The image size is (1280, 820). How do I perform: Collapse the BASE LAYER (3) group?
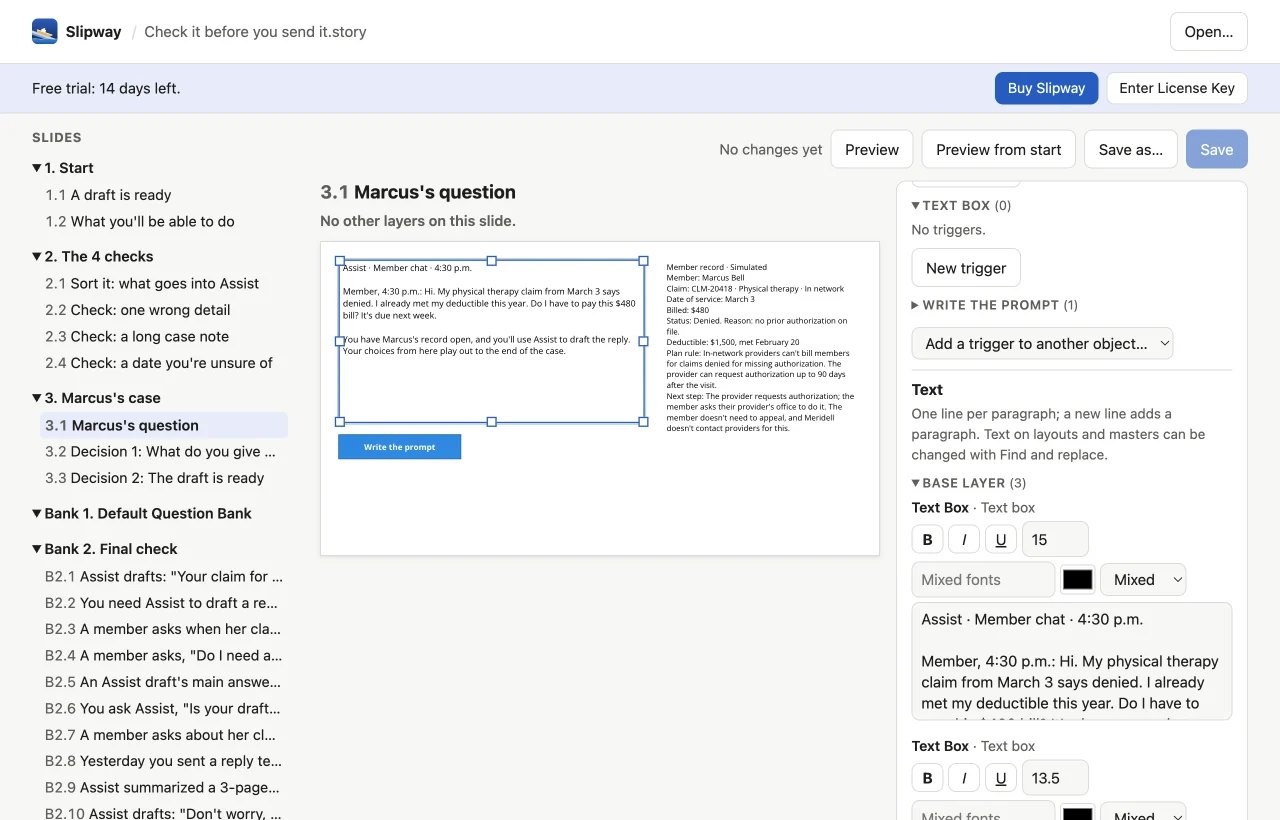pos(916,483)
